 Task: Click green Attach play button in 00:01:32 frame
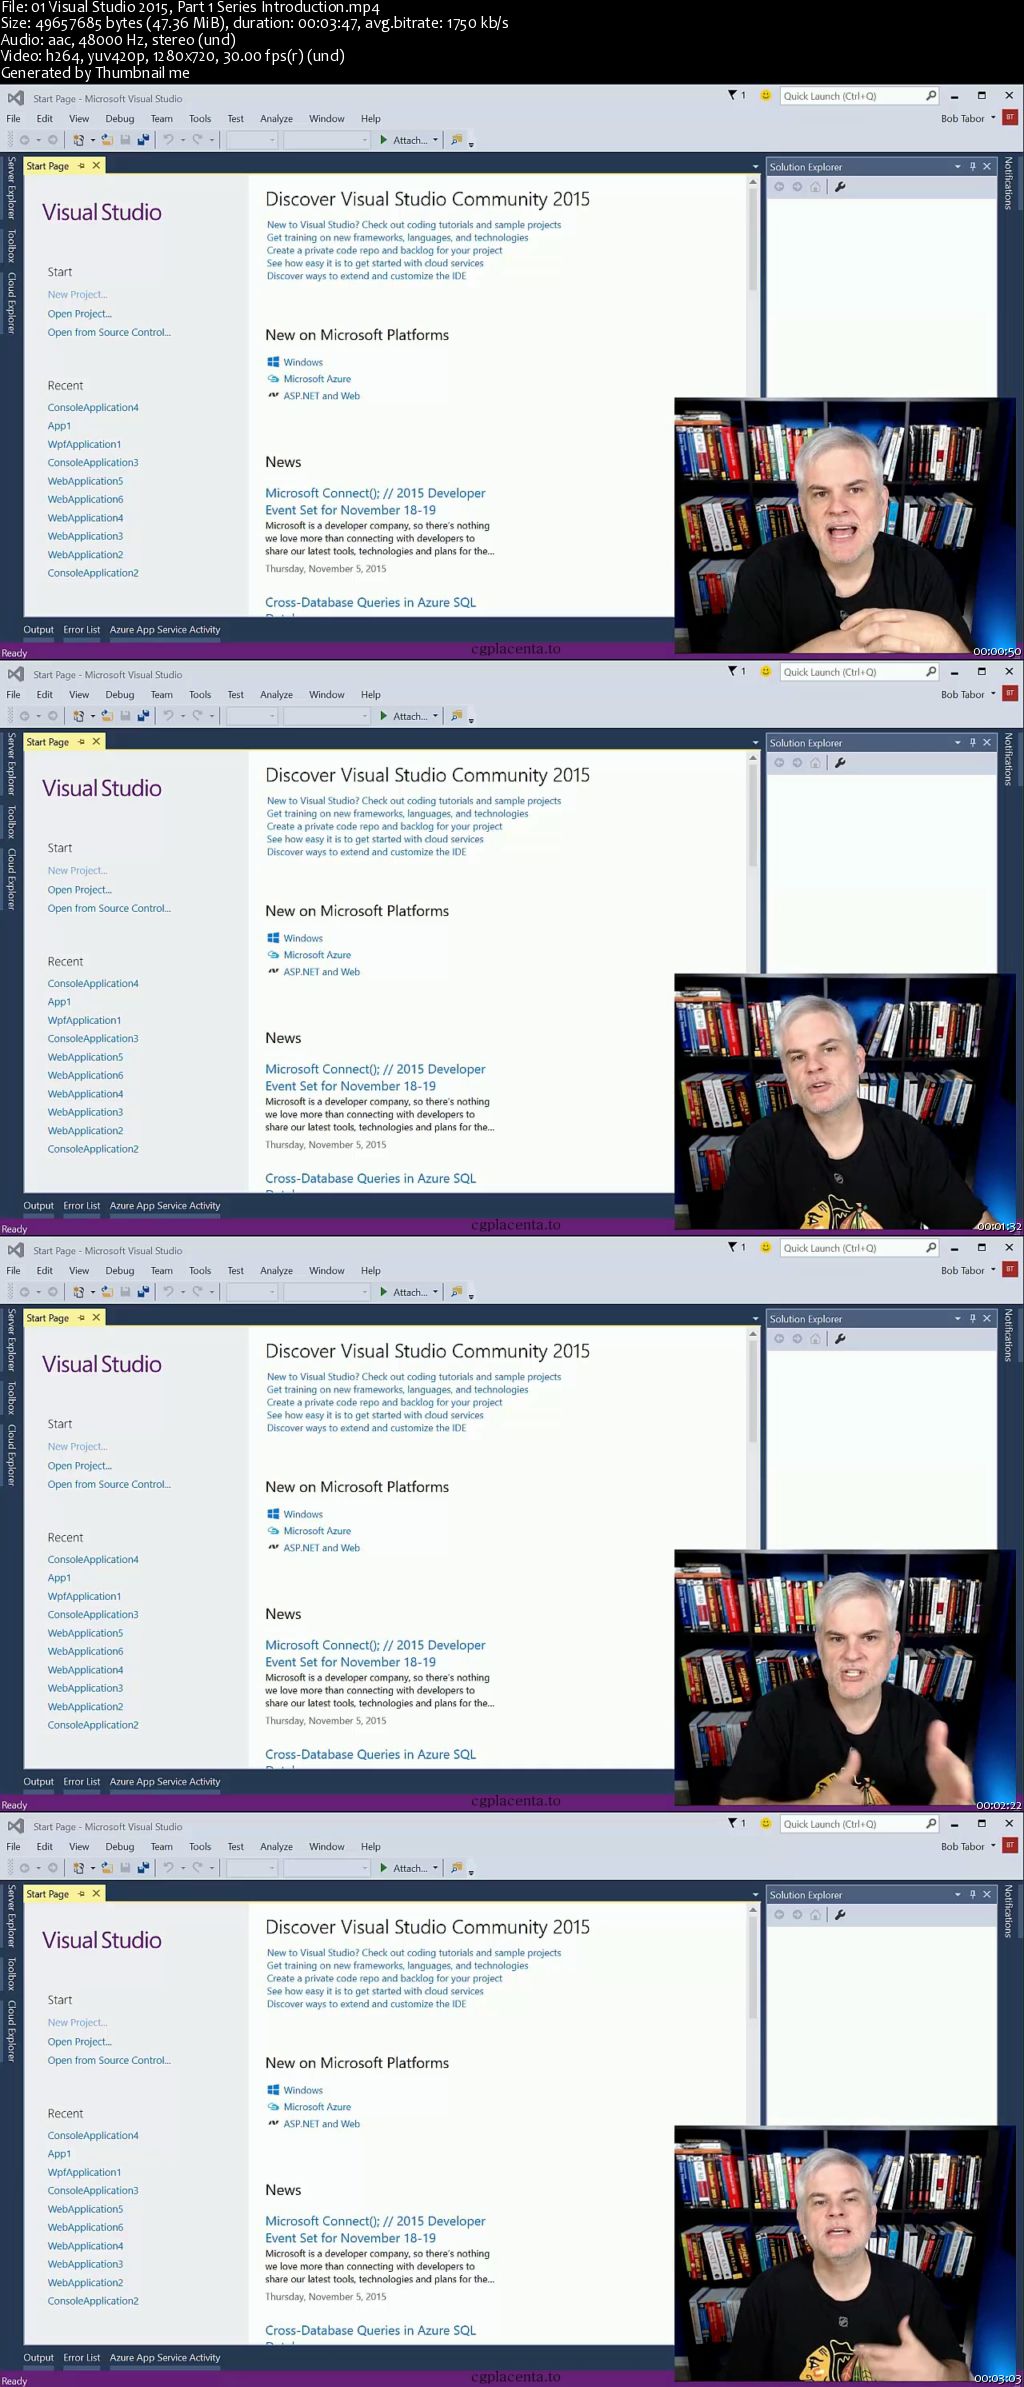coord(384,716)
